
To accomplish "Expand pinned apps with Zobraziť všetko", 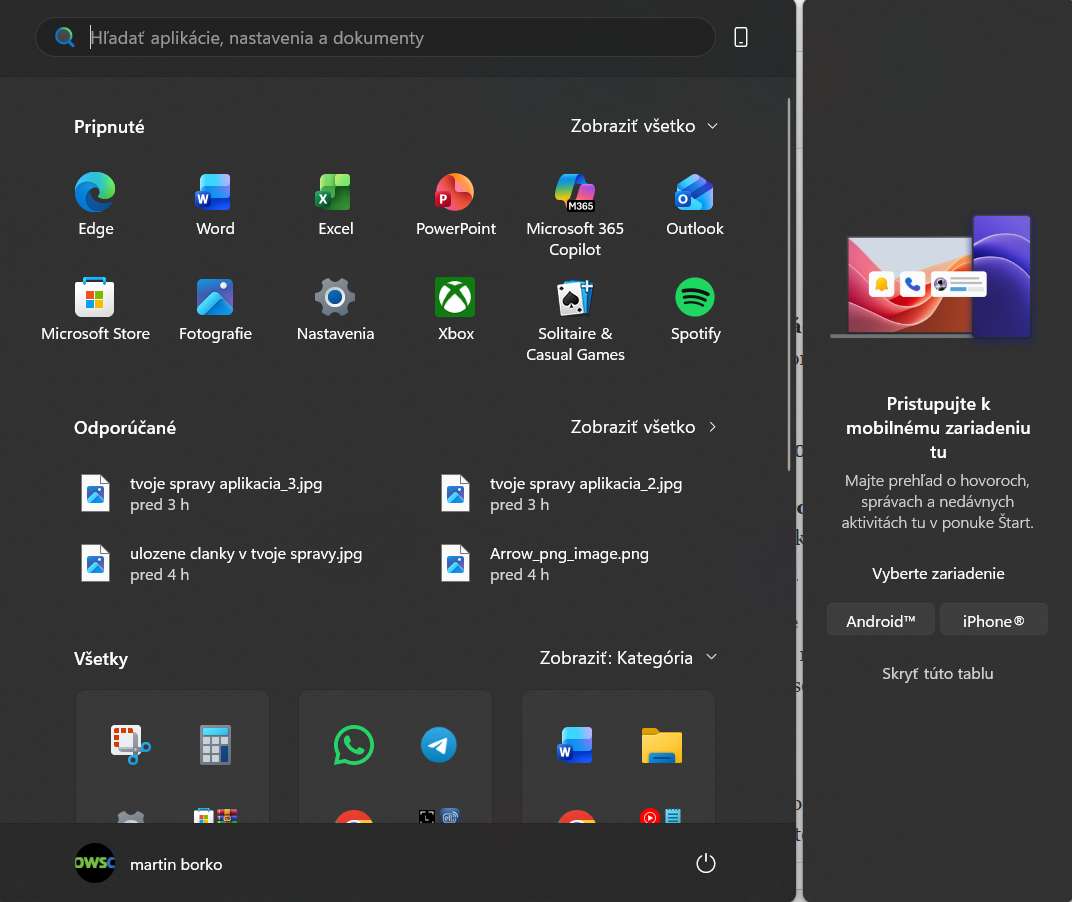I will [x=644, y=126].
